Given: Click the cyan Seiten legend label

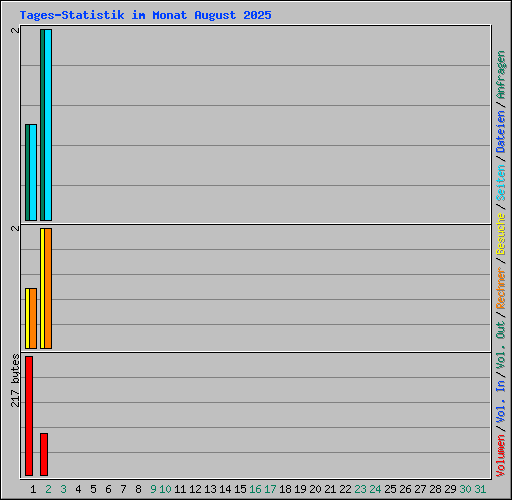Looking at the screenshot, I should pyautogui.click(x=500, y=183).
